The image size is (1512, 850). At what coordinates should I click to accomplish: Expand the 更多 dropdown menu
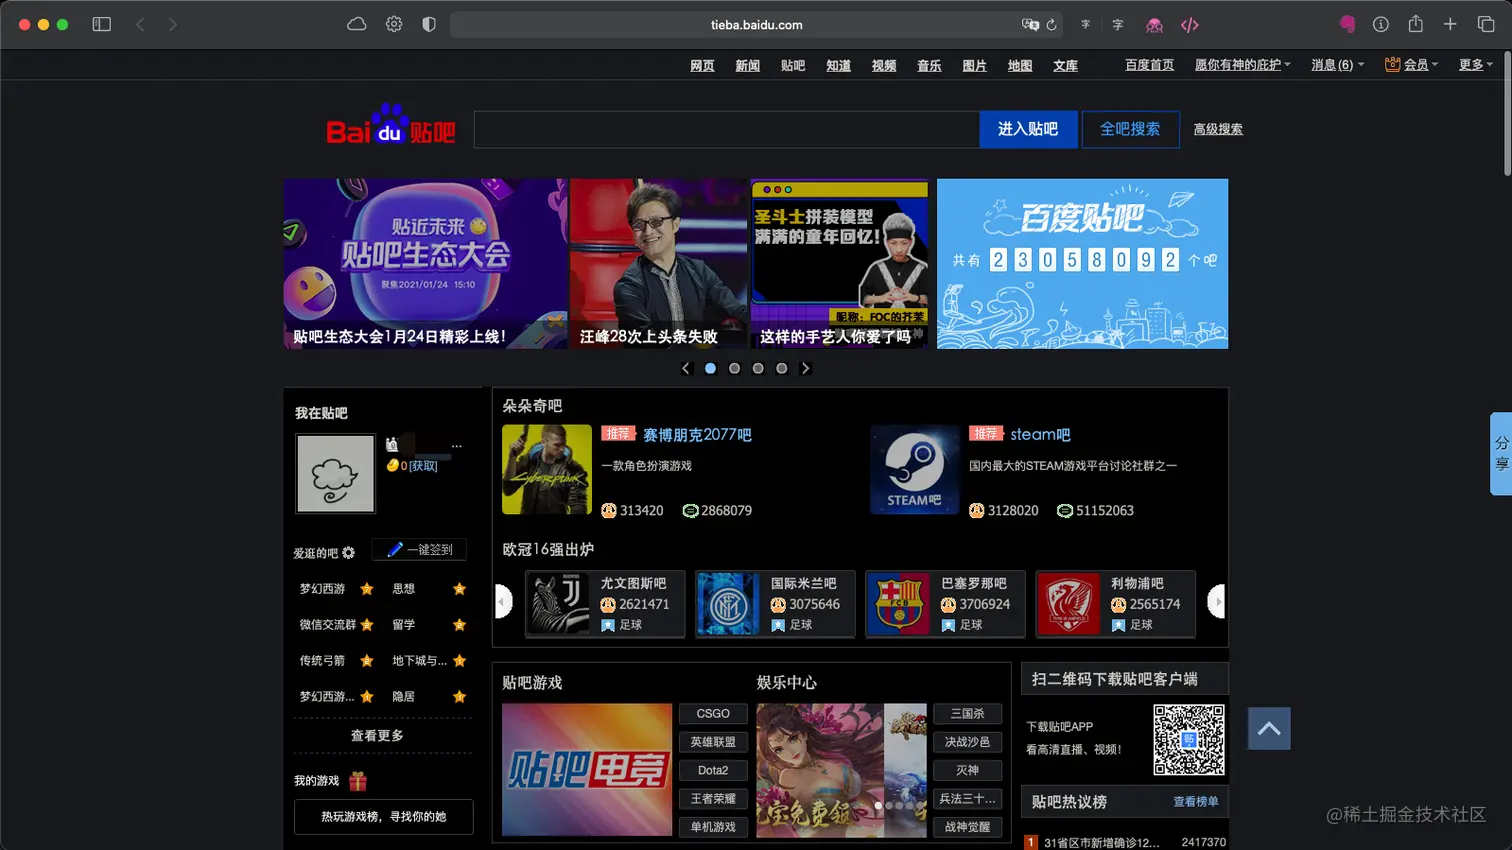point(1475,65)
